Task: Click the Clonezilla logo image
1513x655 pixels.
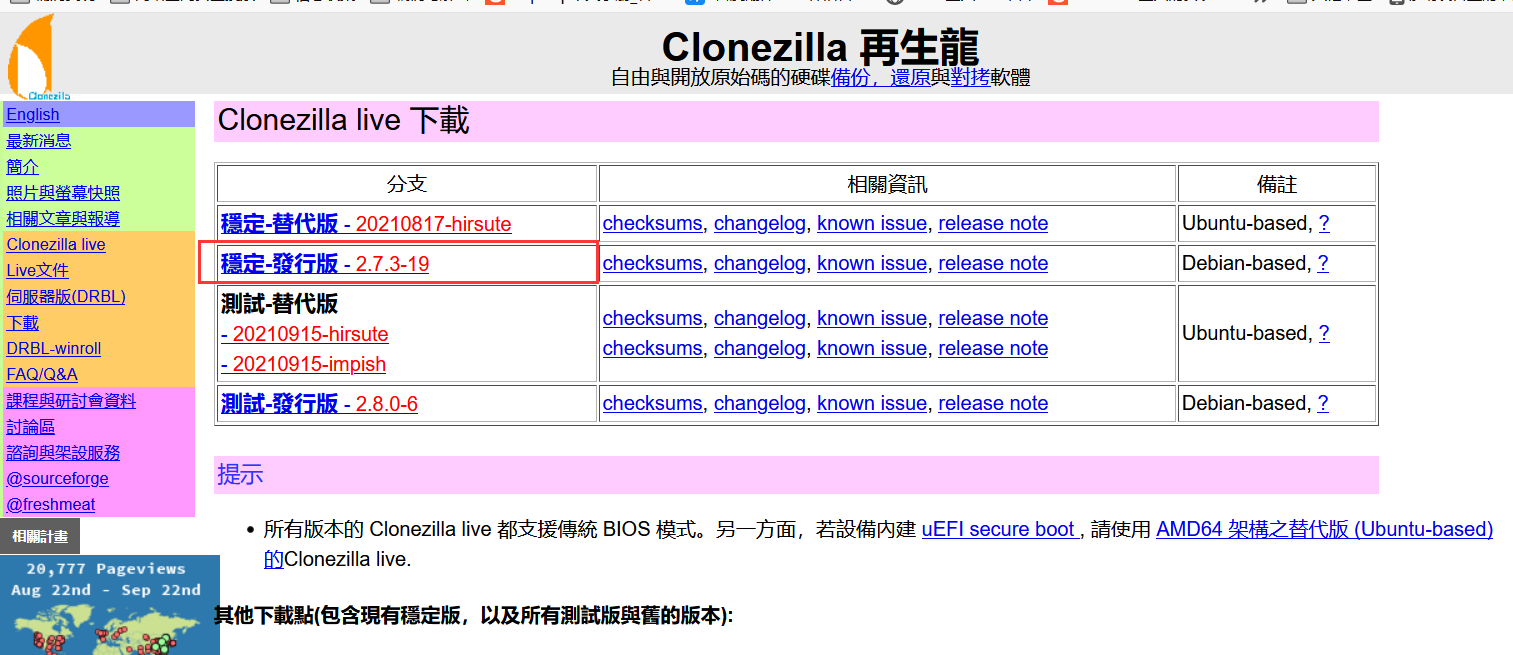Action: (x=38, y=57)
